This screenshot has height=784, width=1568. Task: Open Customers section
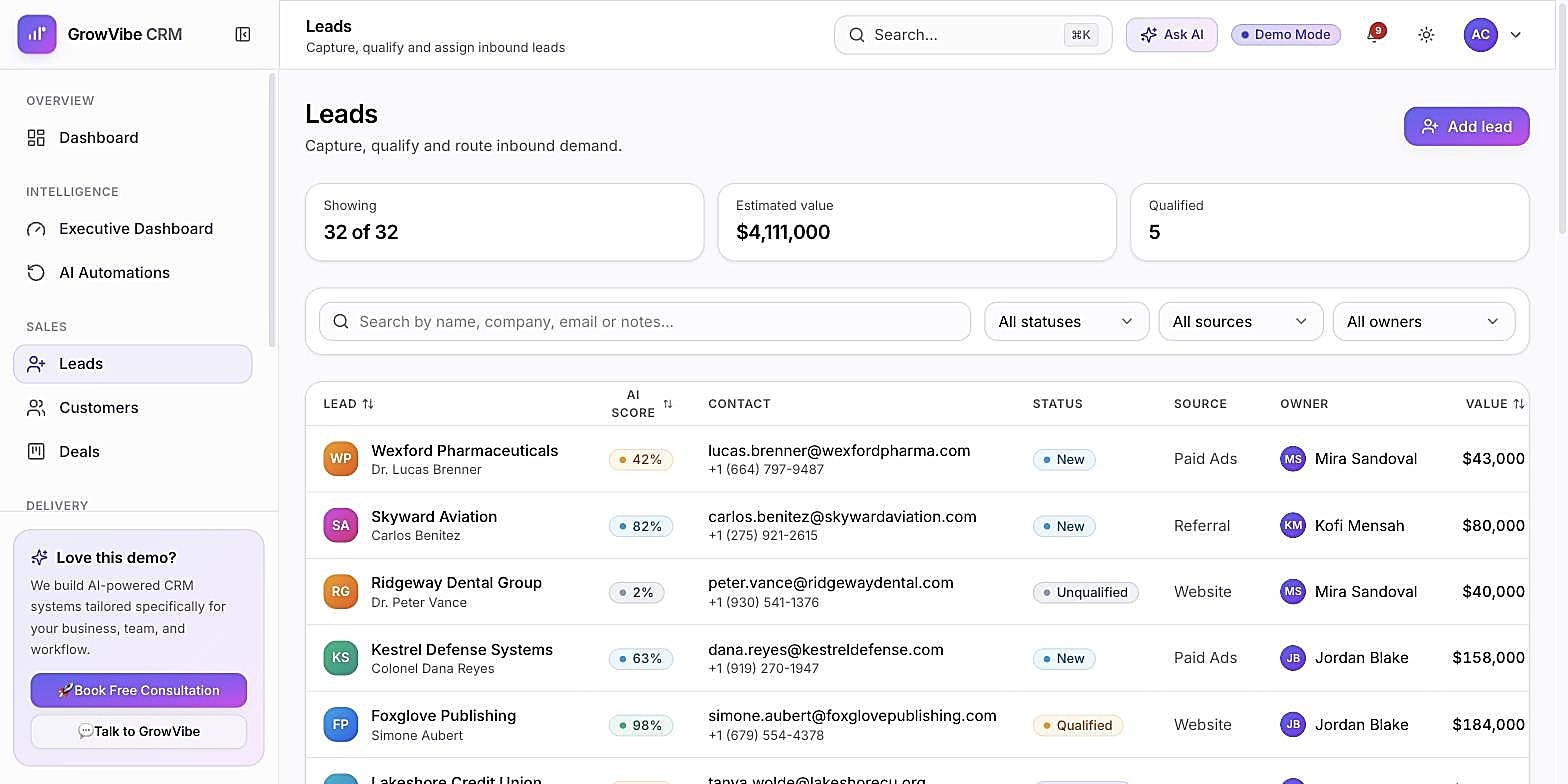pyautogui.click(x=133, y=408)
